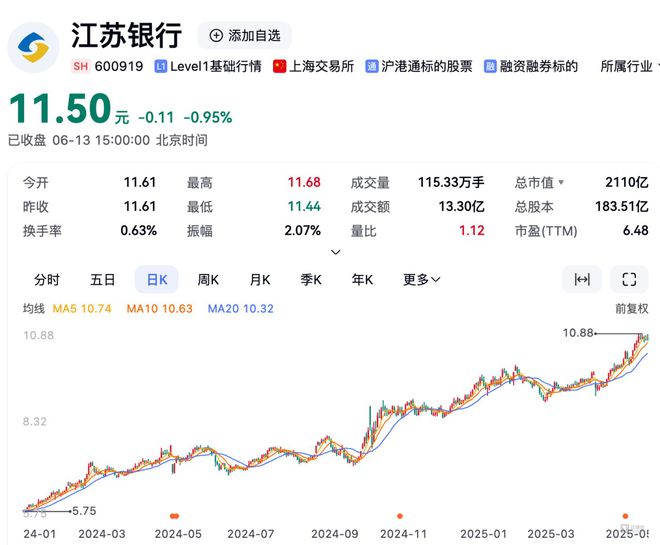Screen dimensions: 660x545
Task: Click the China flag 上海交易所 icon
Action: tap(279, 66)
